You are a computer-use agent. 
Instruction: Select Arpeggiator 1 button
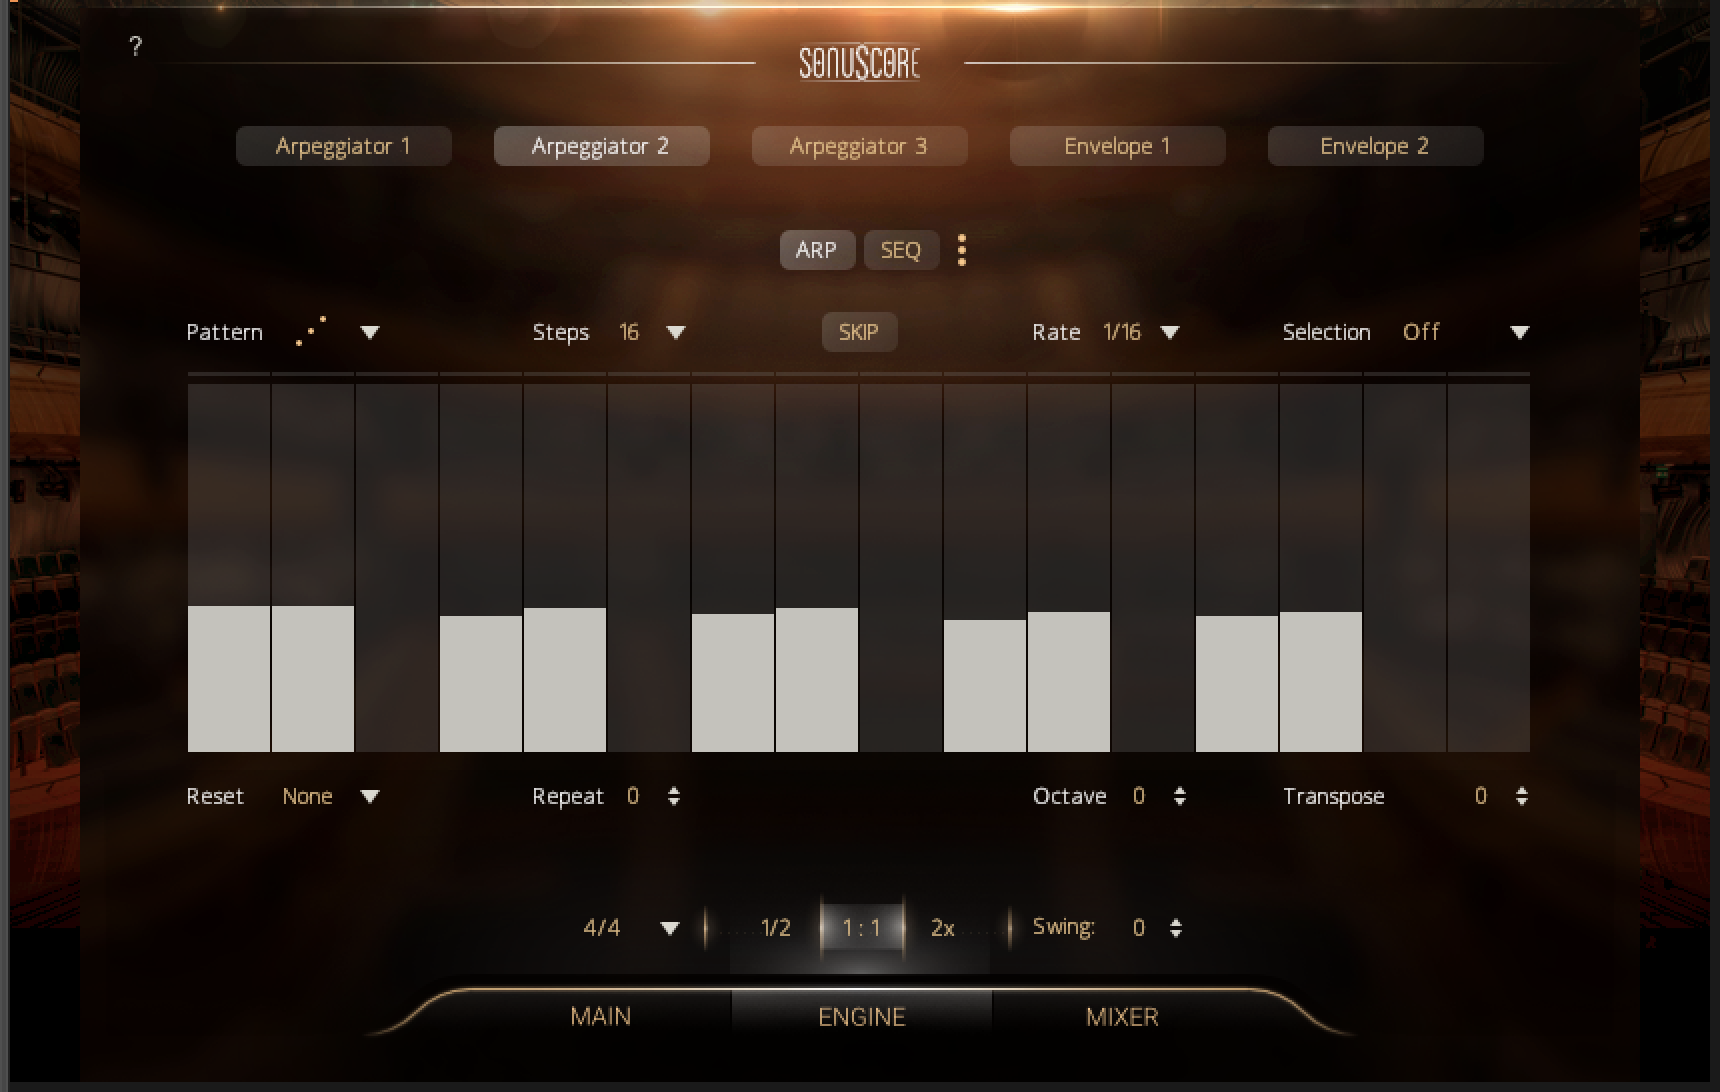(343, 146)
